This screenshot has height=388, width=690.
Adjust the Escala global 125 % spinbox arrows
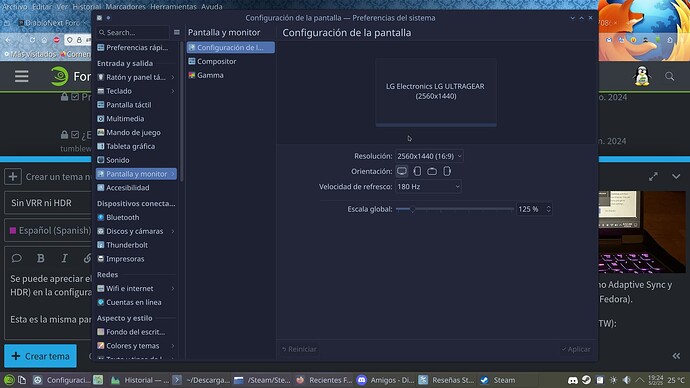click(x=548, y=209)
